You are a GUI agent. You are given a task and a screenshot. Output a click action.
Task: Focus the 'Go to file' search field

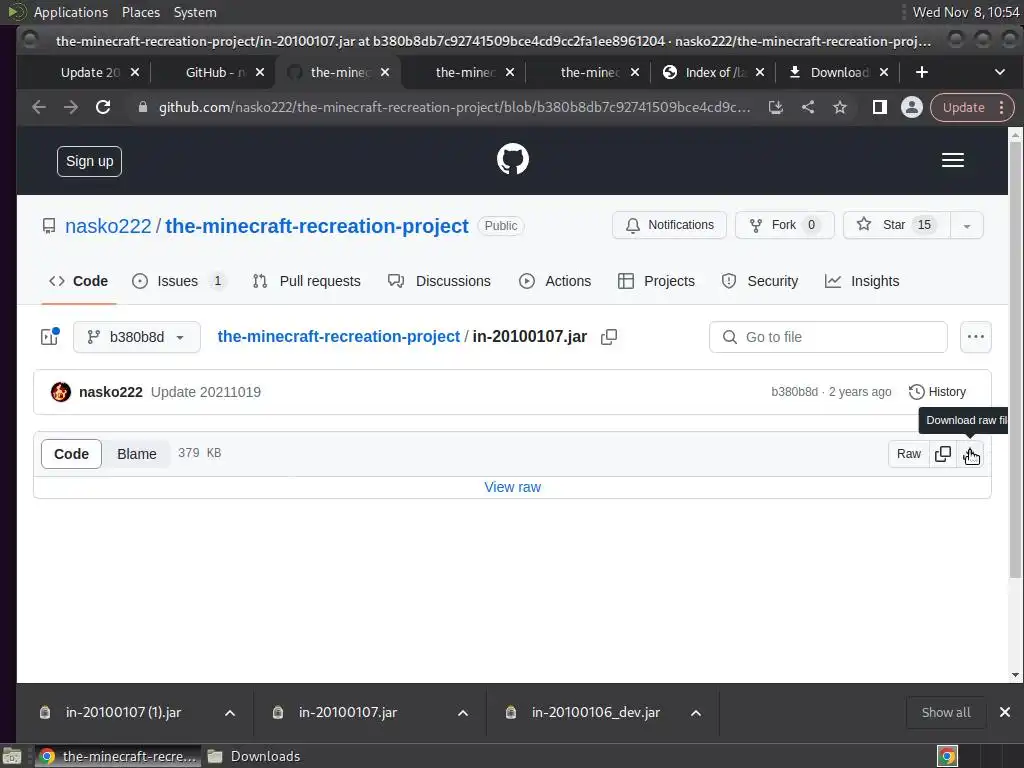click(828, 337)
